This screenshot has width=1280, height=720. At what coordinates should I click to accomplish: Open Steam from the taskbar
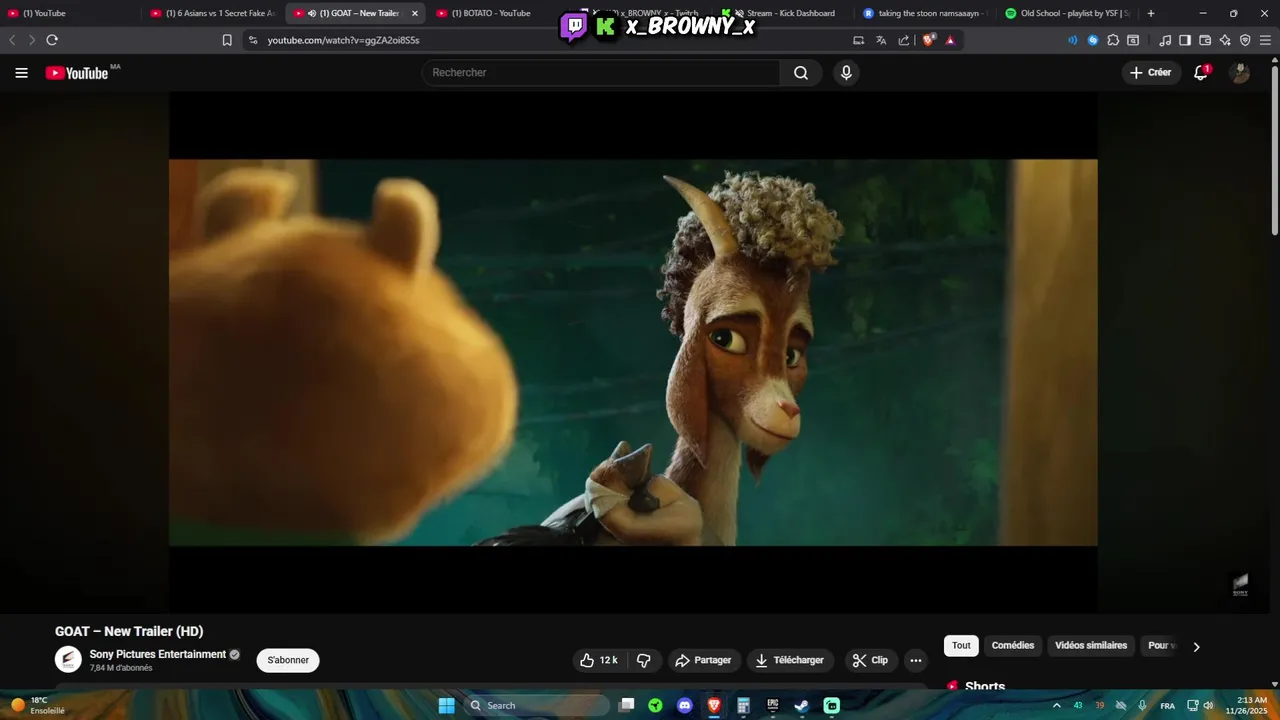coord(801,705)
